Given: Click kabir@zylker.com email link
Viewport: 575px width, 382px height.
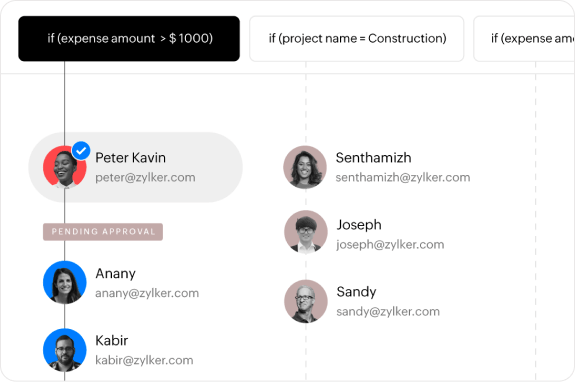Looking at the screenshot, I should tap(144, 360).
